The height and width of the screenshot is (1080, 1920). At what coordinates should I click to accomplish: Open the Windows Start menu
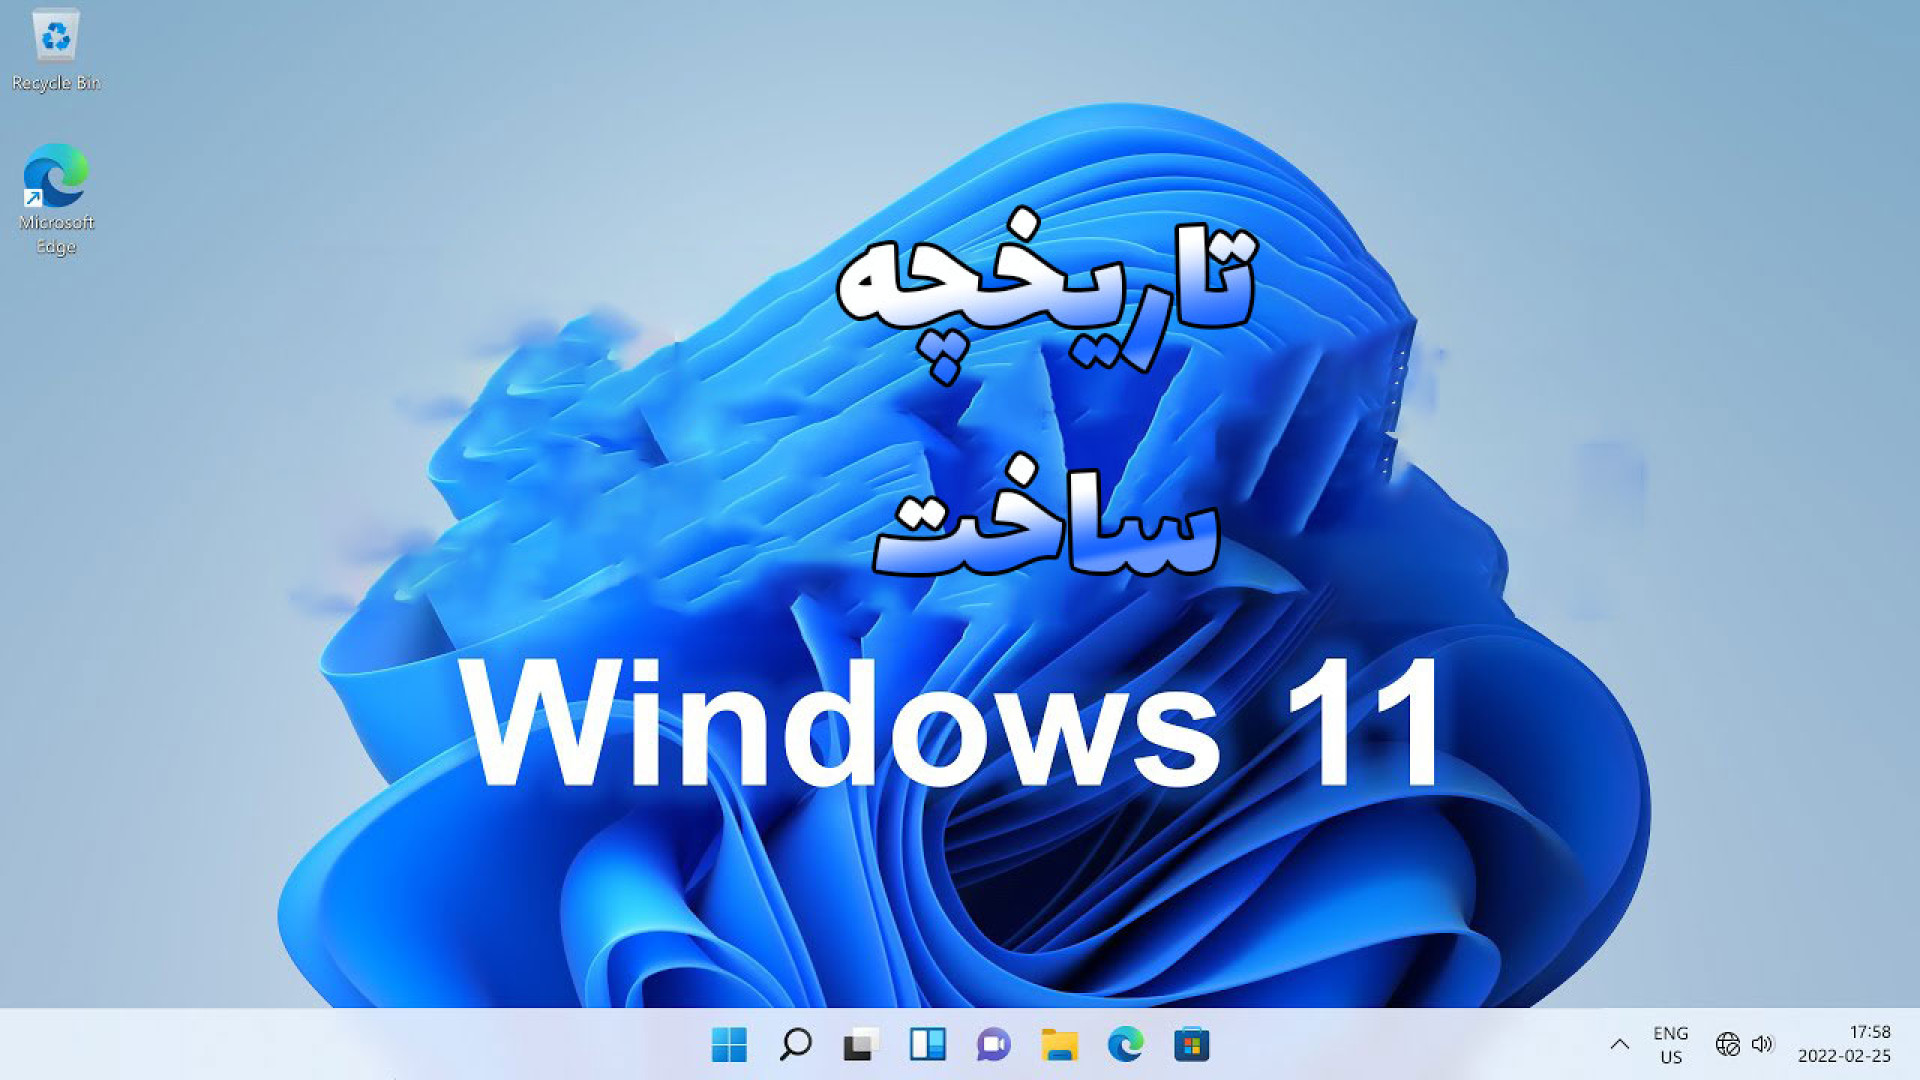point(729,1045)
